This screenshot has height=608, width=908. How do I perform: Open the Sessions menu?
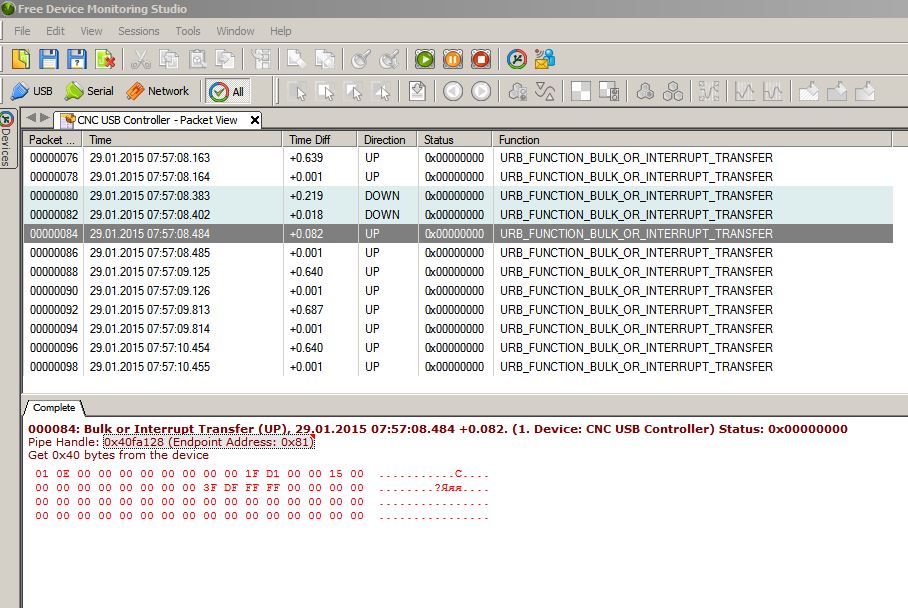[x=138, y=31]
